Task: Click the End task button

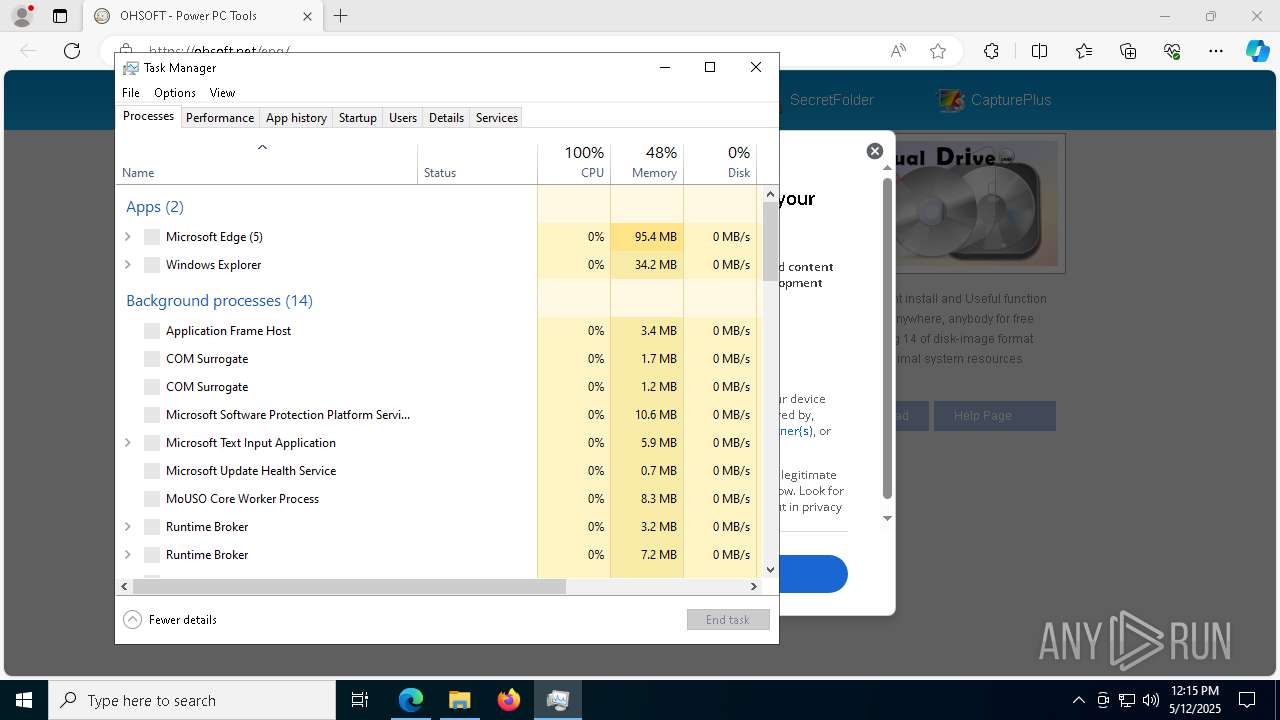Action: (x=728, y=620)
